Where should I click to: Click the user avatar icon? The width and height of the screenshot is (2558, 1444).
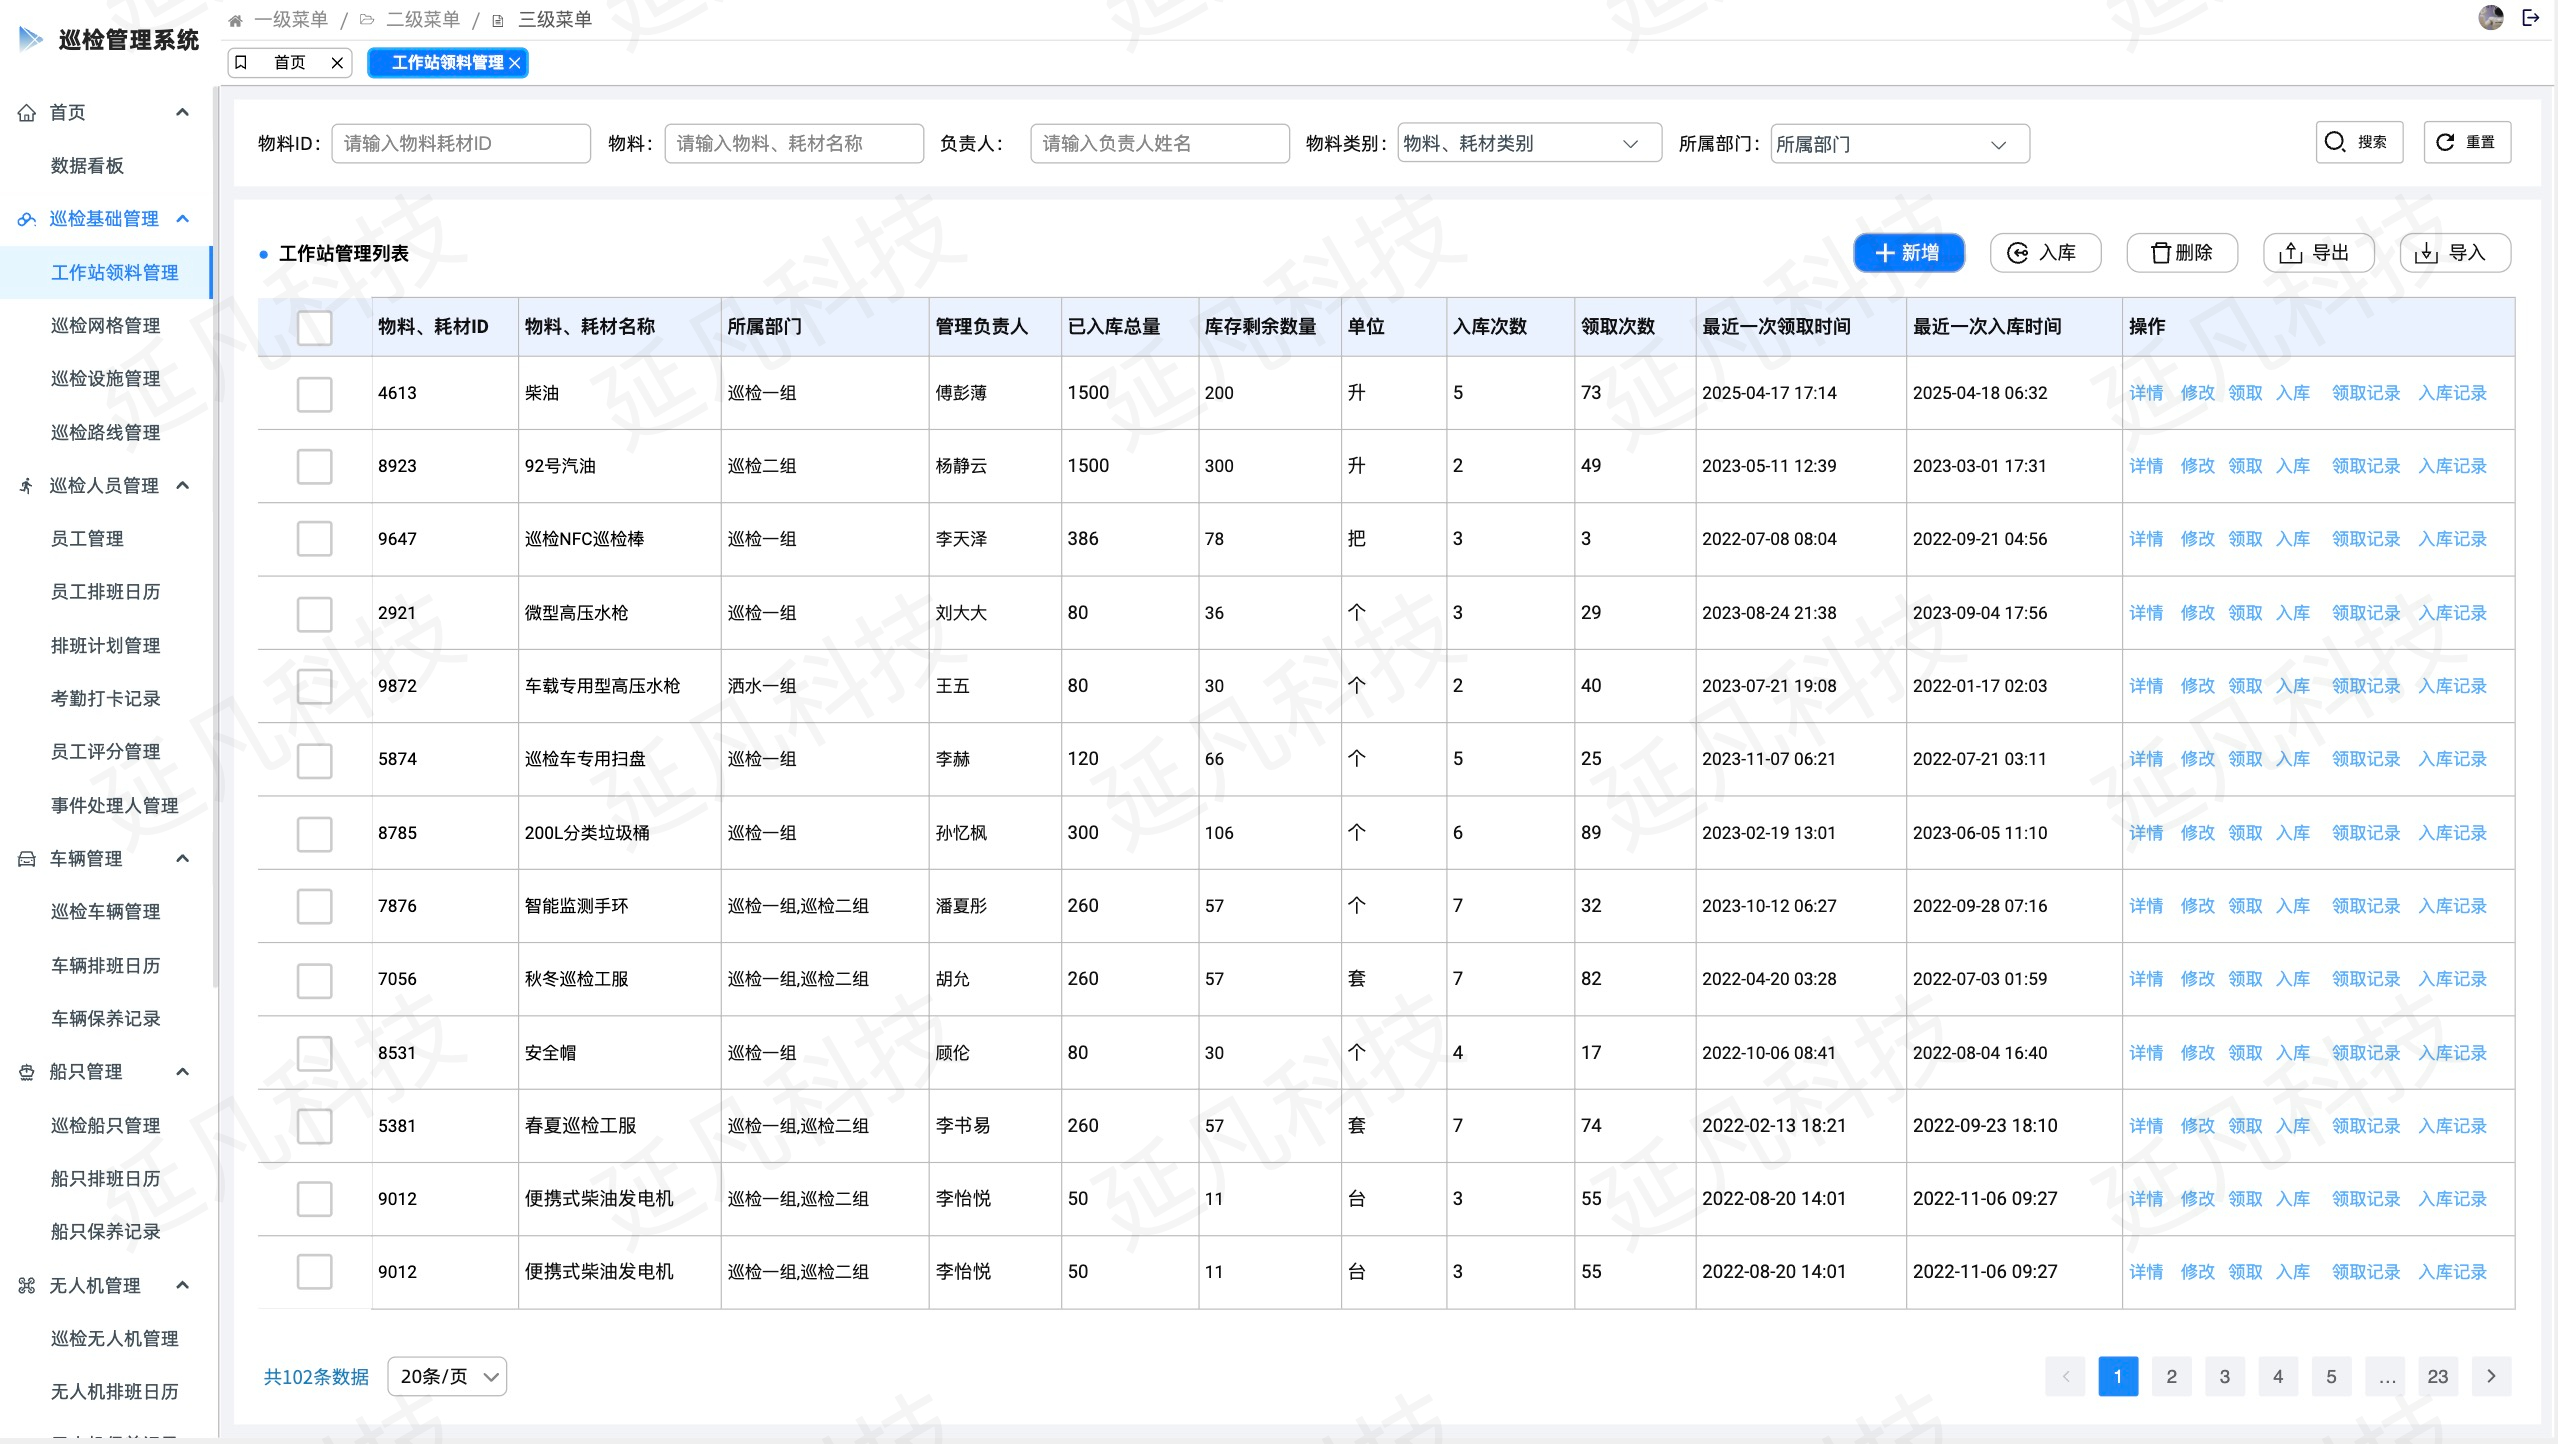2490,18
